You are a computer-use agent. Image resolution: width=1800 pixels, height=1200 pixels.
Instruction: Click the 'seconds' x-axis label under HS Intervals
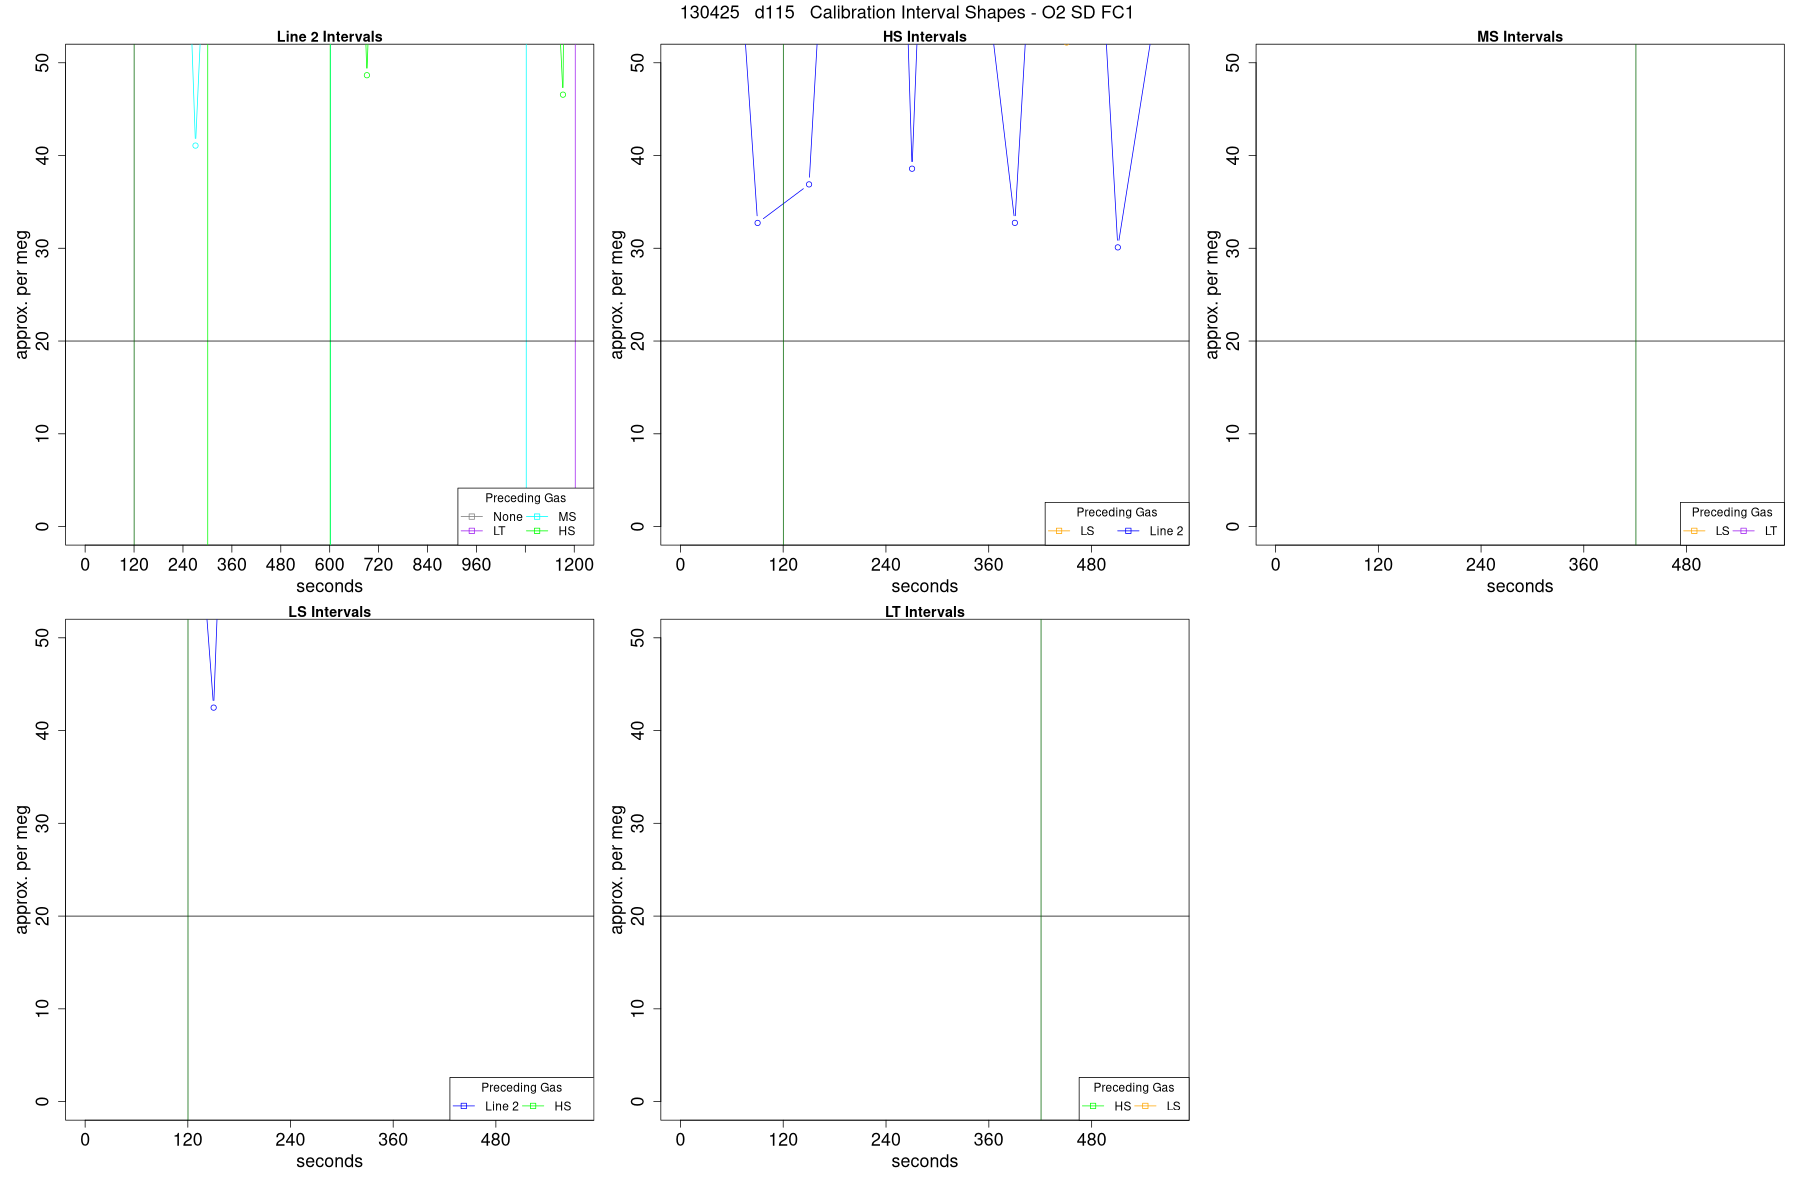924,587
